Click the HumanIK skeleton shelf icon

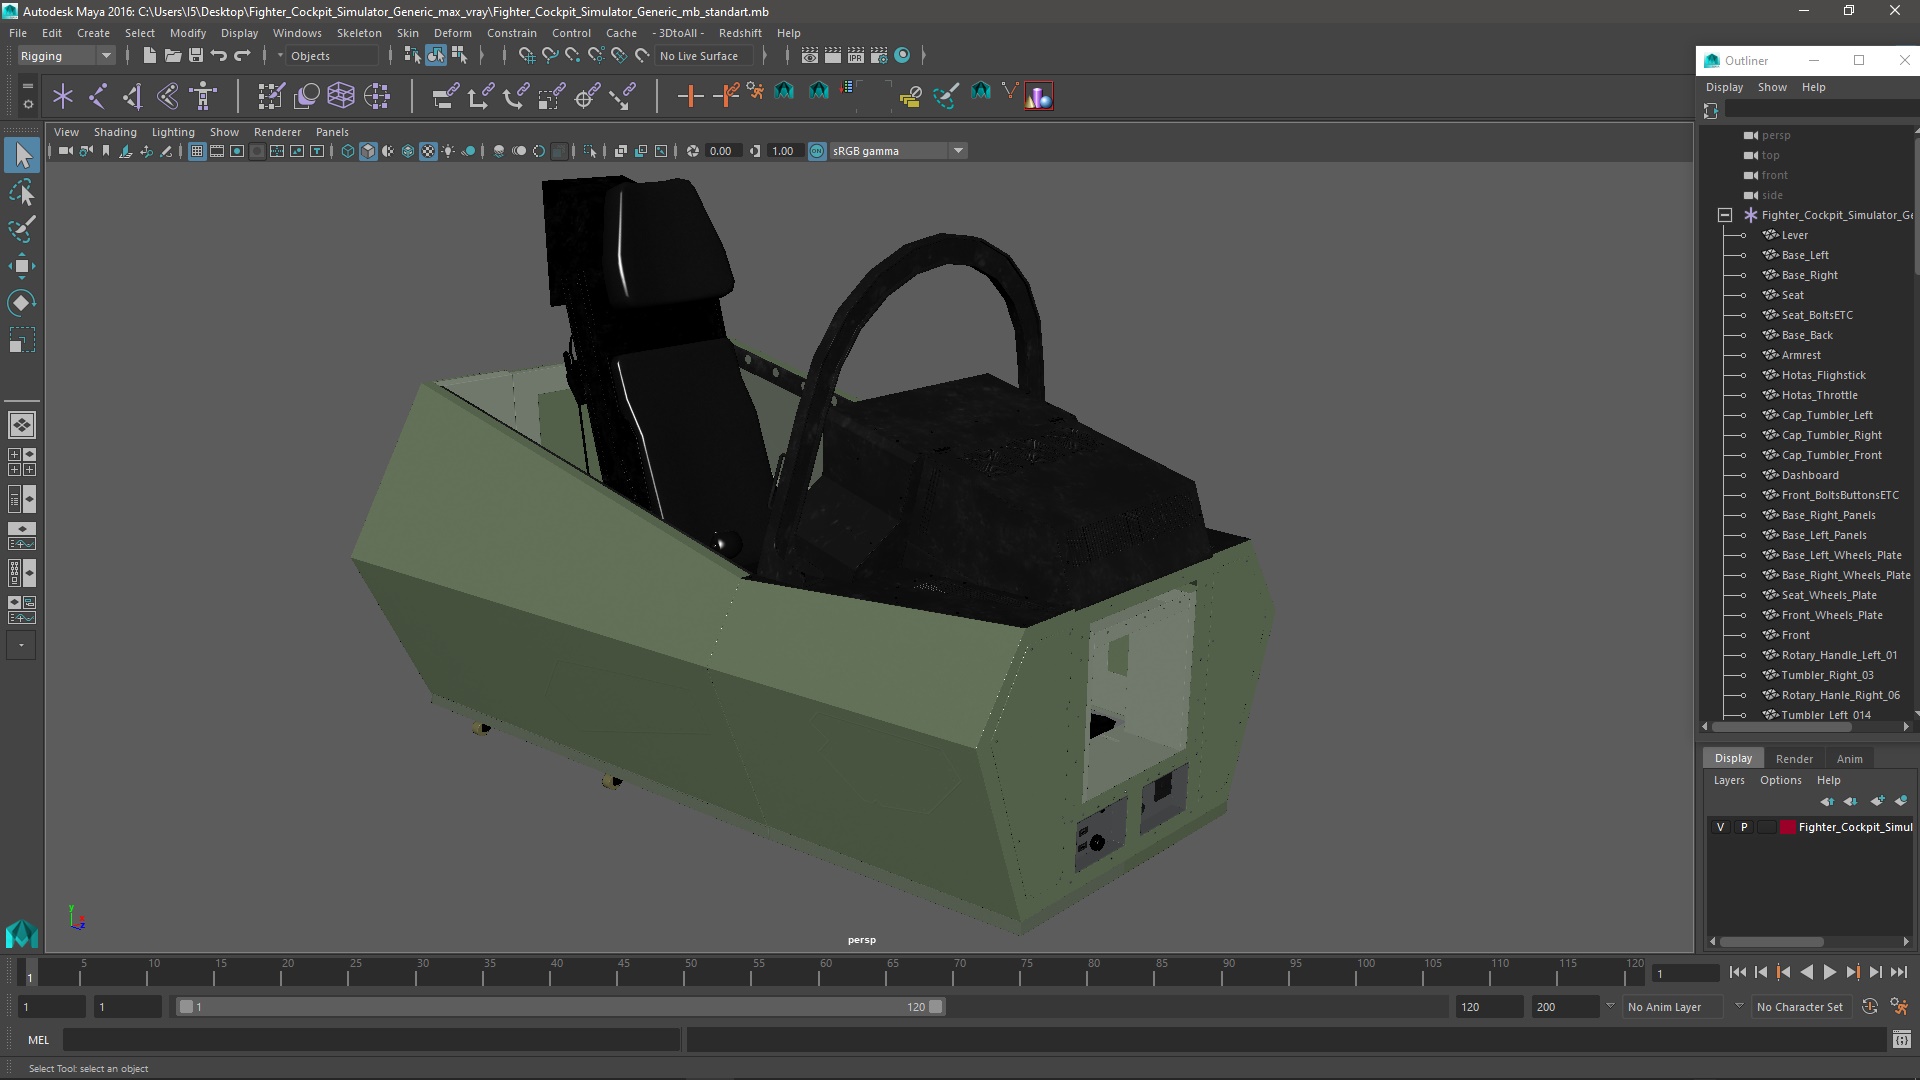pos(203,96)
